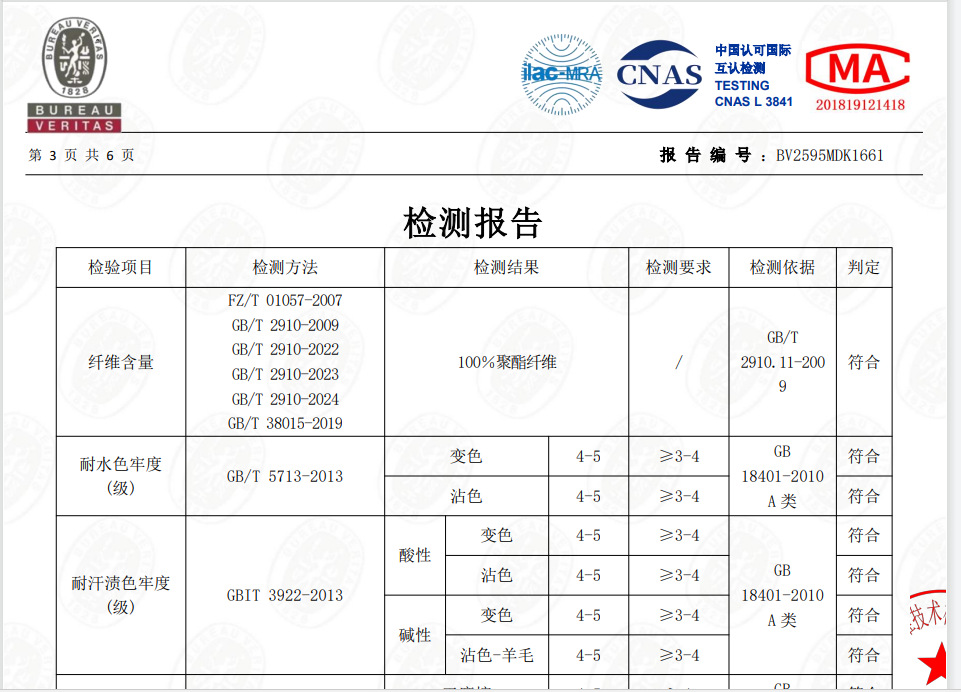Click '4-5' result for 碱性 变色
The width and height of the screenshot is (961, 692).
point(588,615)
